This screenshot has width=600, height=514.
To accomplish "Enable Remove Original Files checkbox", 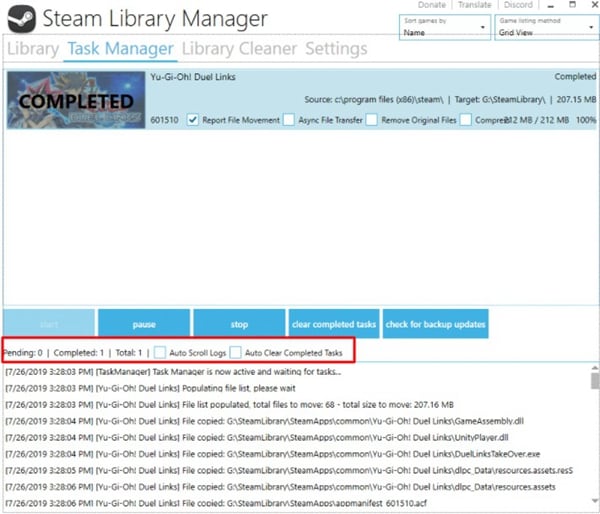I will 371,120.
